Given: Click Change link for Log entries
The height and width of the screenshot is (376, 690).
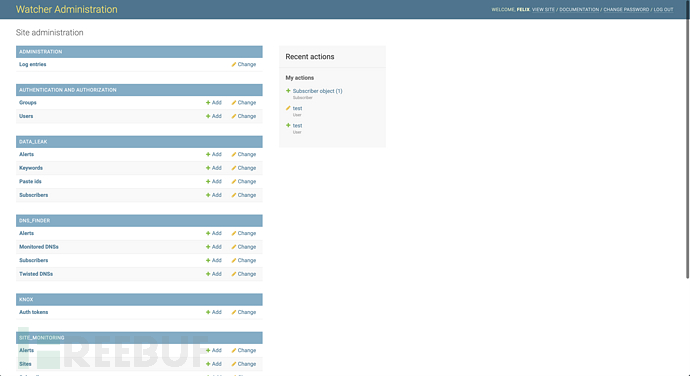Looking at the screenshot, I should point(244,64).
